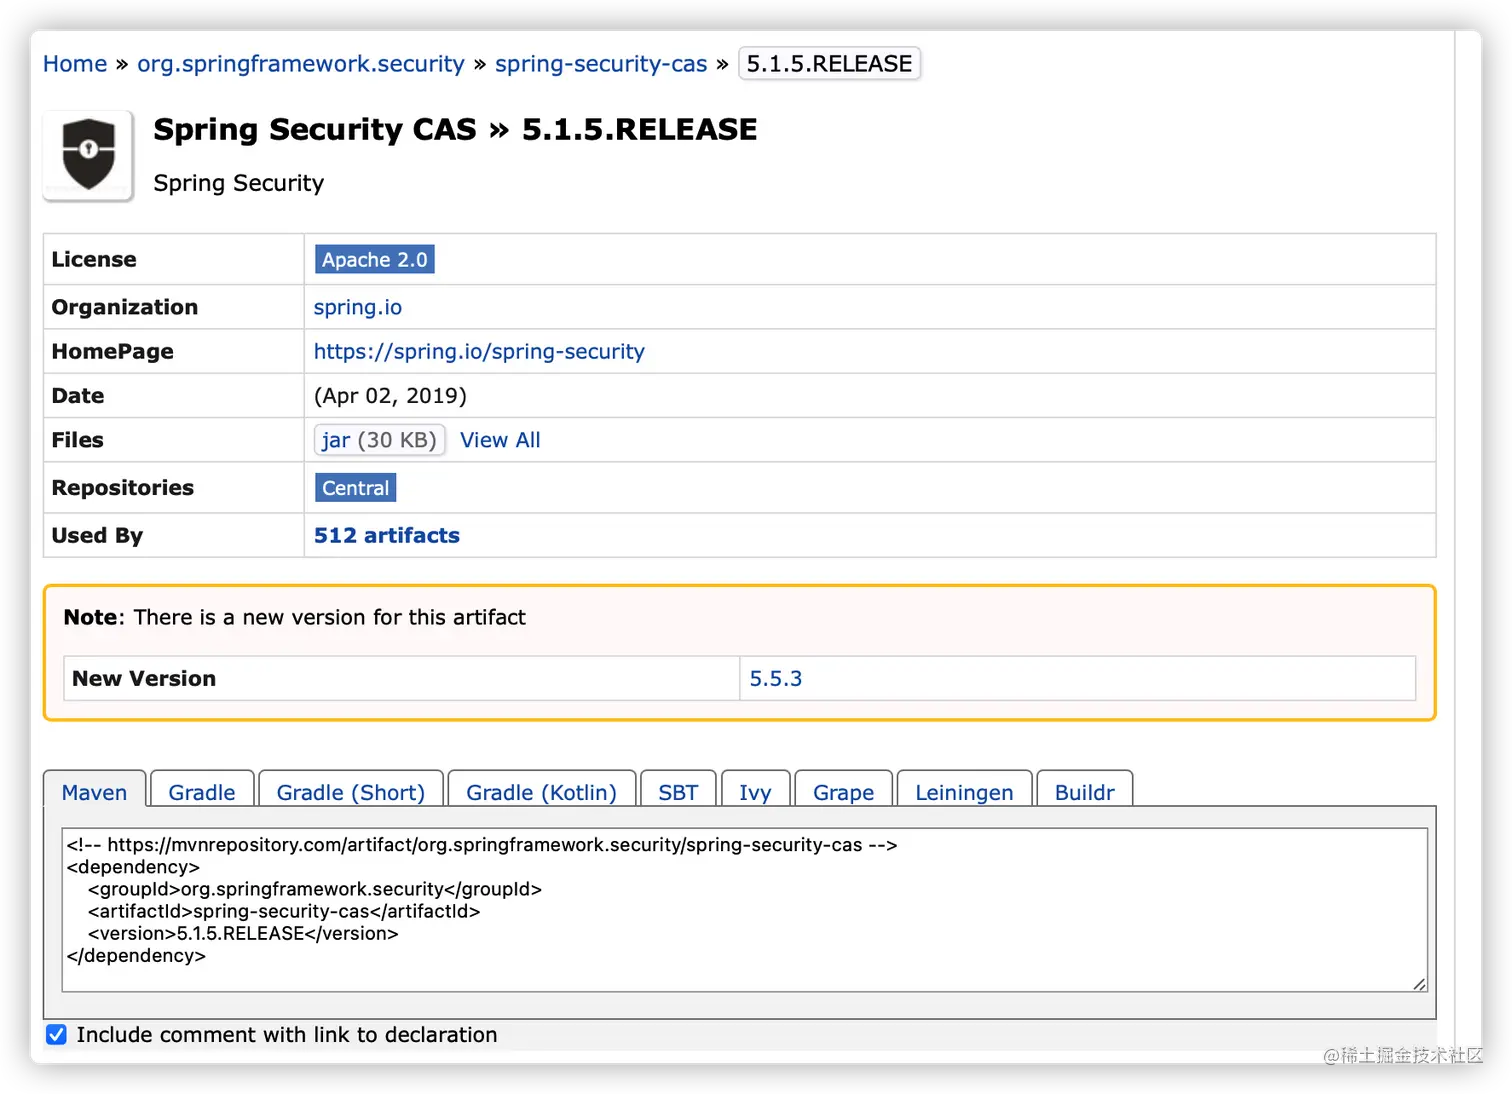
Task: Click the Spring Security shield logo icon
Action: tap(88, 155)
